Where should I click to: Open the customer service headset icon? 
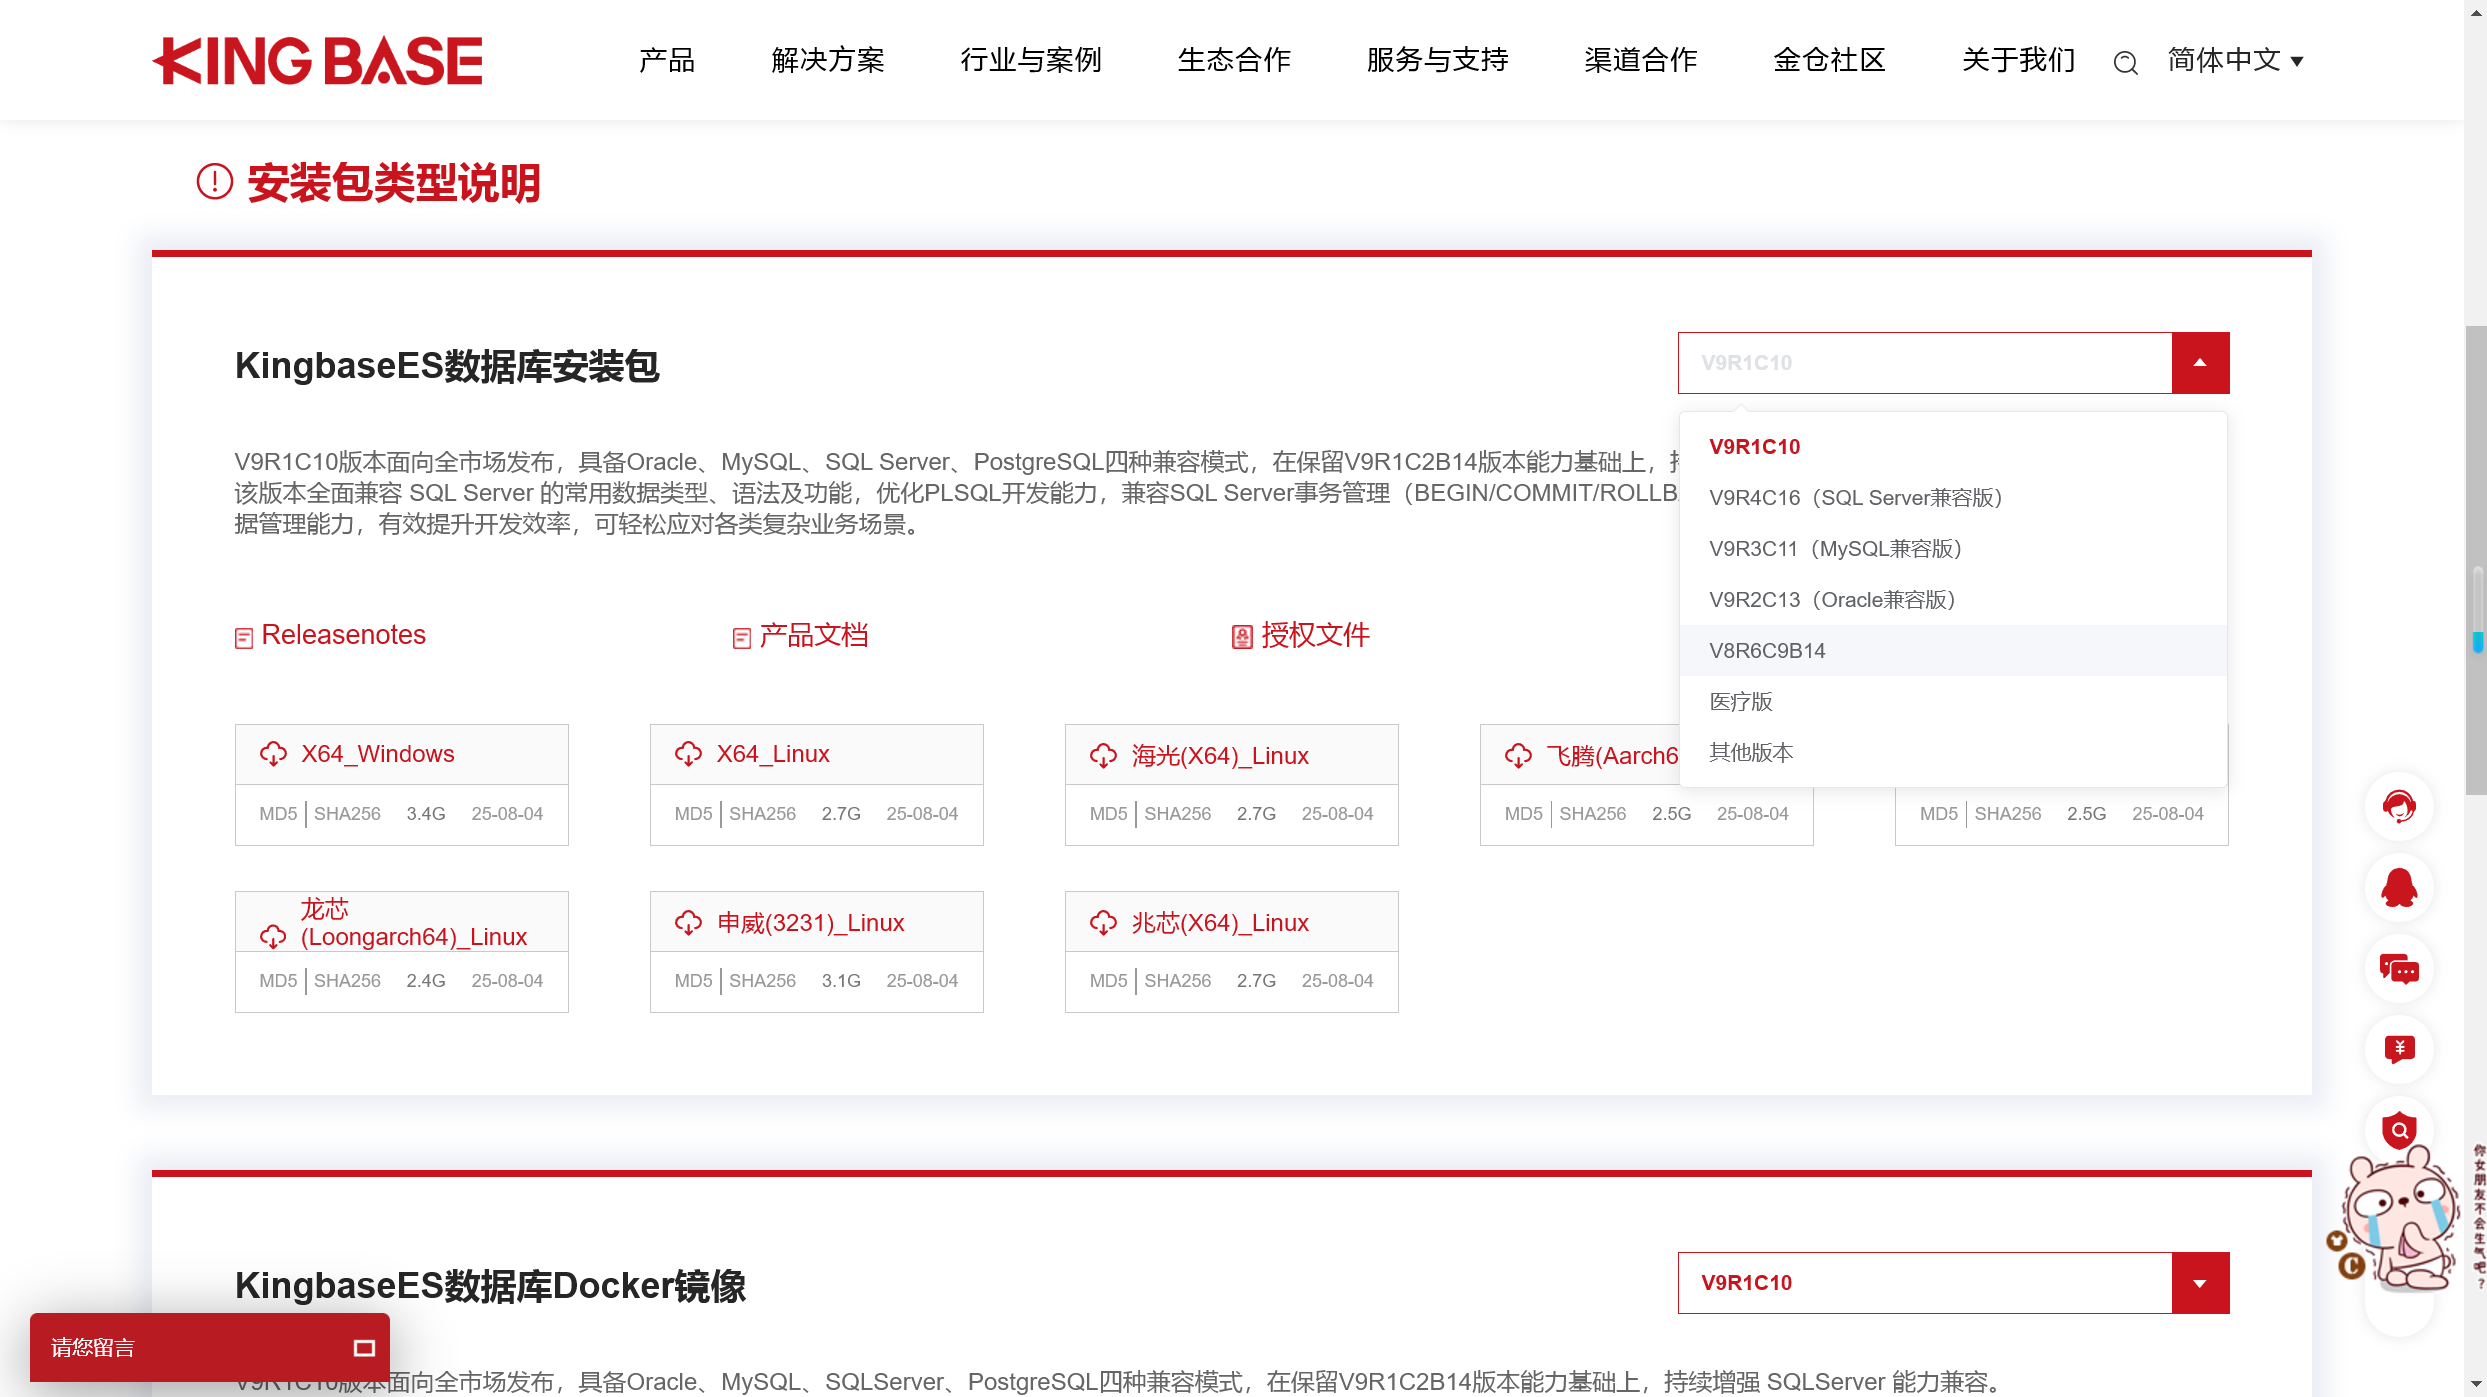tap(2399, 807)
